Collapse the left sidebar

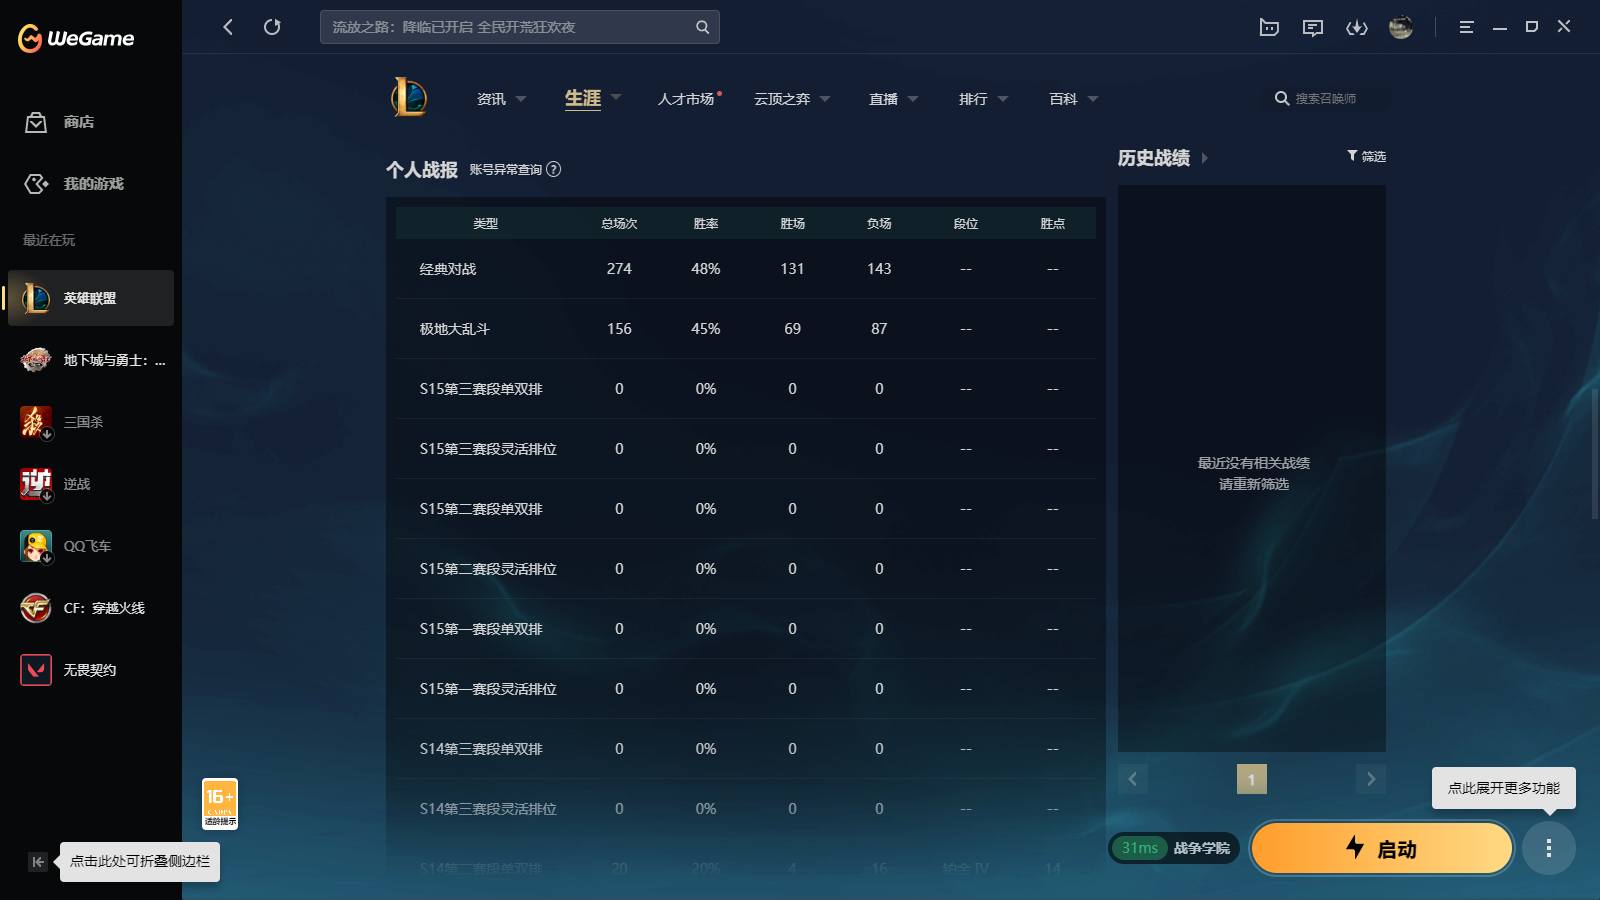coord(37,861)
